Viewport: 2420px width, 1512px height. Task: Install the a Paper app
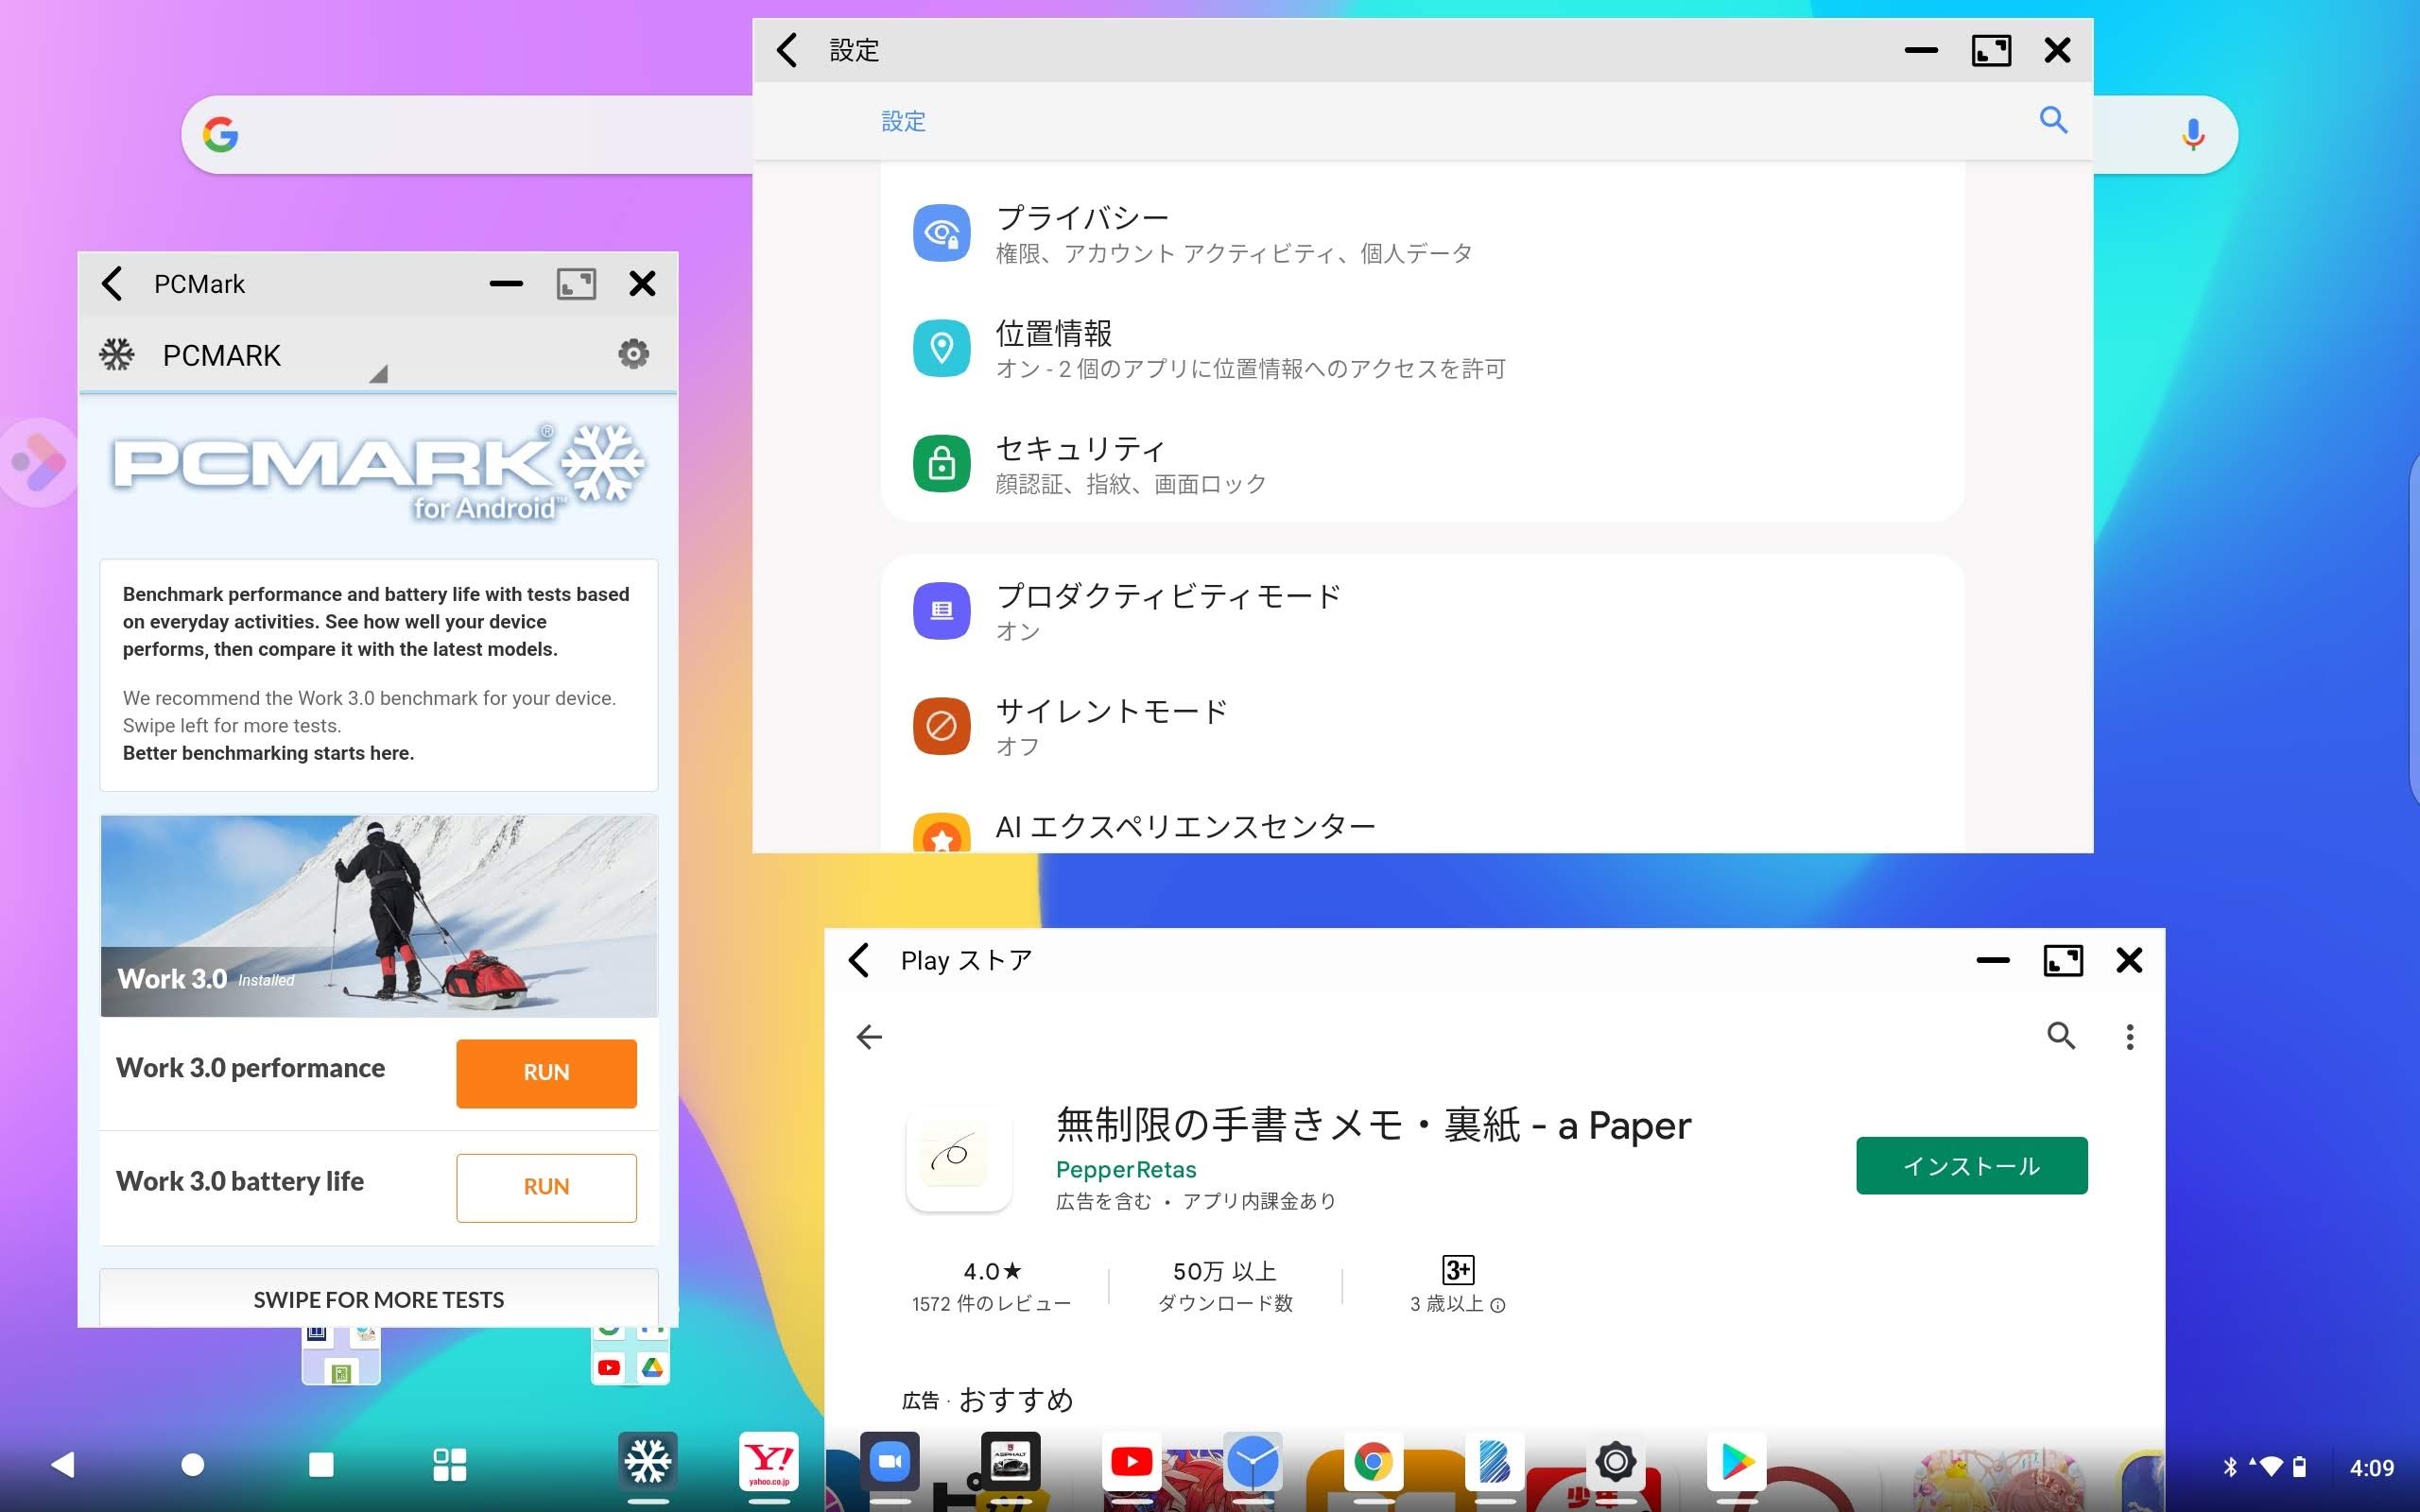(1971, 1165)
